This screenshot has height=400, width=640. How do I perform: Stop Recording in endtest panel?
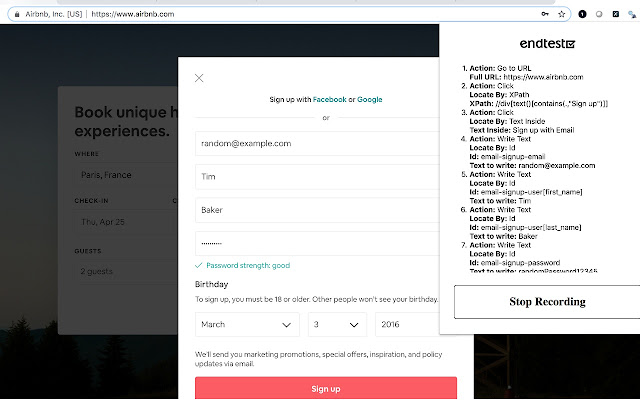click(x=547, y=302)
